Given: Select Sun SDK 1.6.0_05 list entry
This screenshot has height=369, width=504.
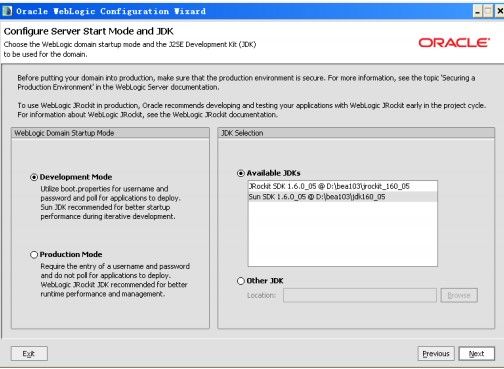Looking at the screenshot, I should pos(343,197).
